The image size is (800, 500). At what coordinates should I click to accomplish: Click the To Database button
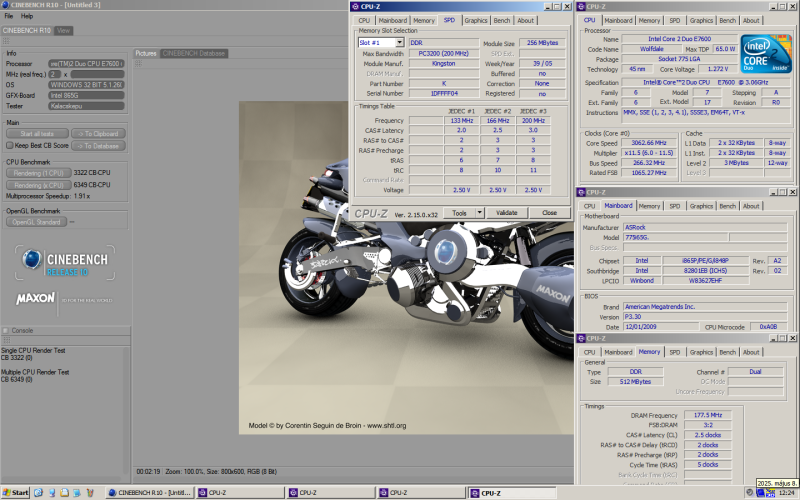(x=98, y=146)
